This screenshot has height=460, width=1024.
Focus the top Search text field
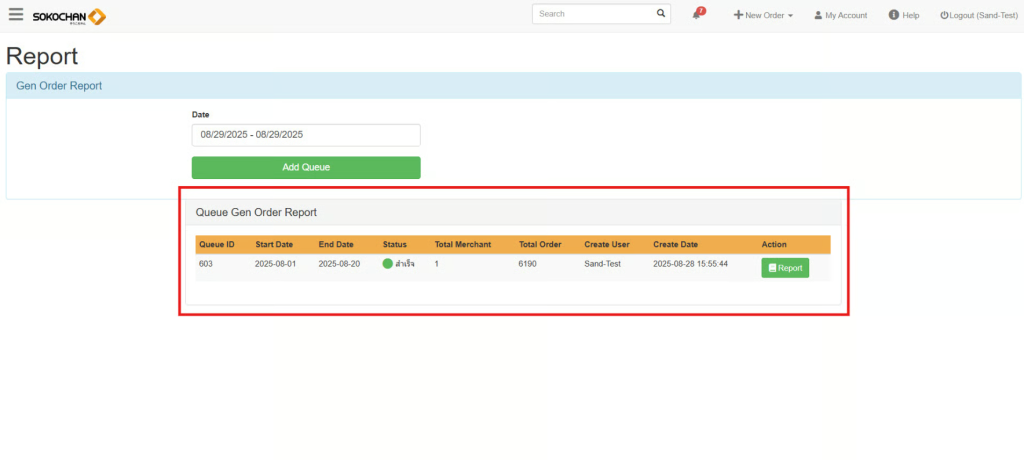(x=592, y=14)
